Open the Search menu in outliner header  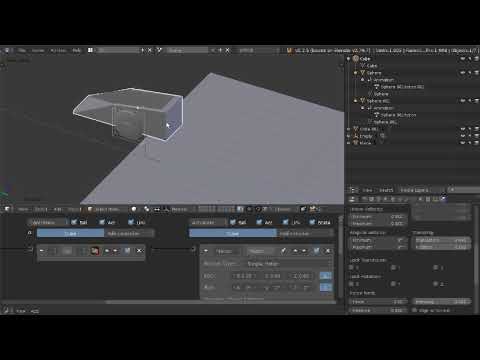point(386,190)
